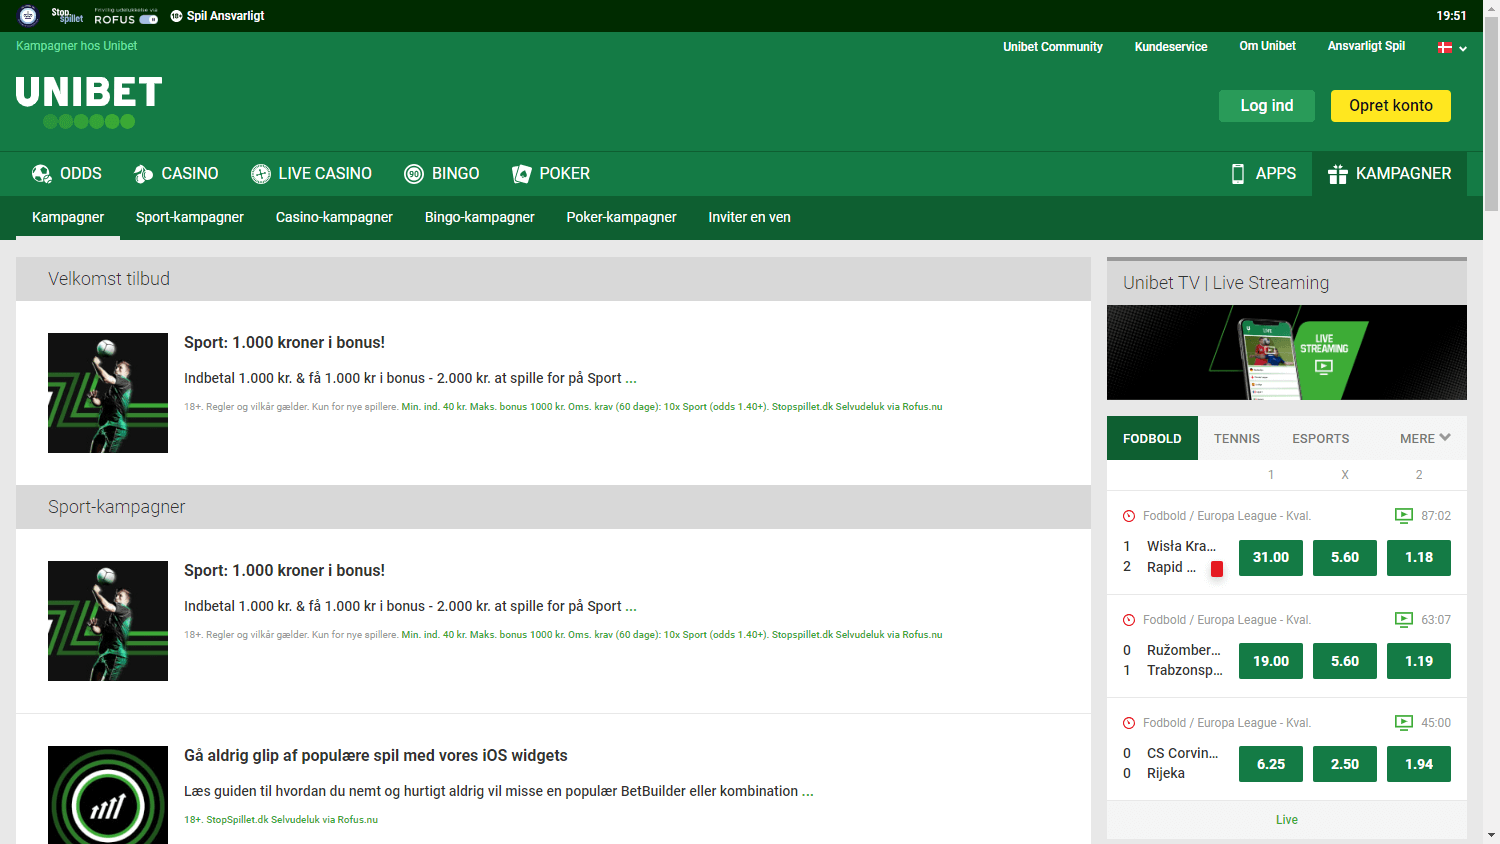Open the LIVE CASINO section
This screenshot has height=844, width=1500.
pos(311,174)
